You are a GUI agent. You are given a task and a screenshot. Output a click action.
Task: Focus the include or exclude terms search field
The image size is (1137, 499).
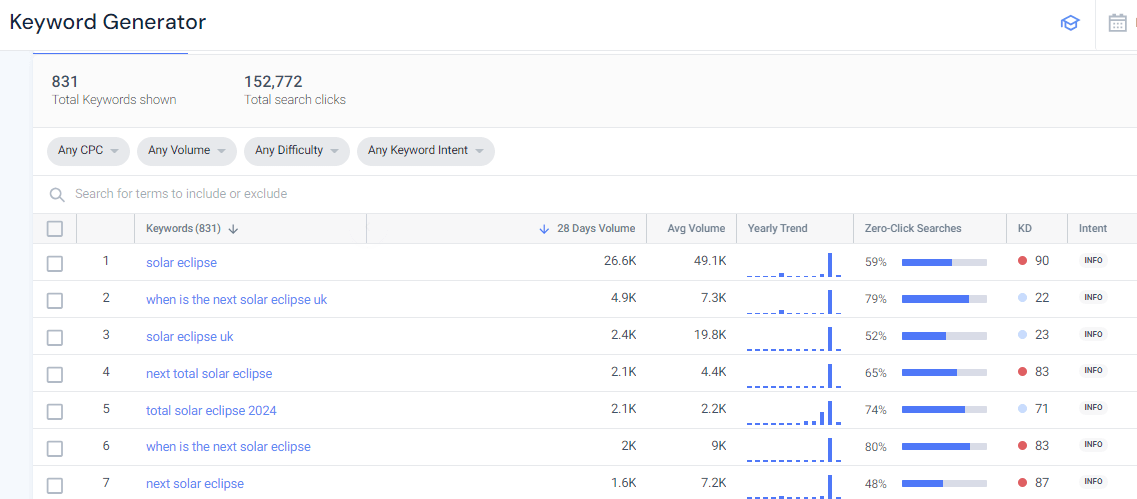[x=400, y=194]
